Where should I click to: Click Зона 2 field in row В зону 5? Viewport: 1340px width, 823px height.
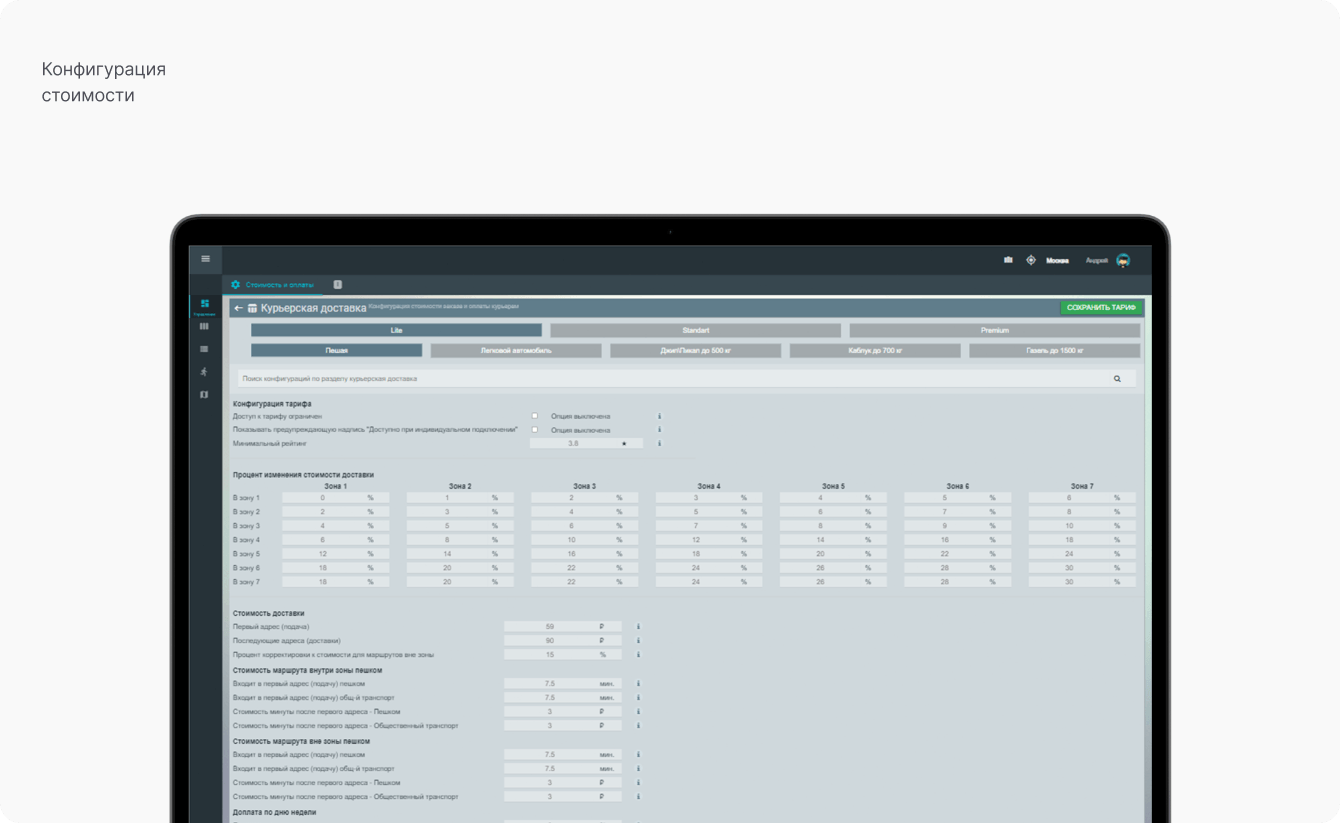460,554
